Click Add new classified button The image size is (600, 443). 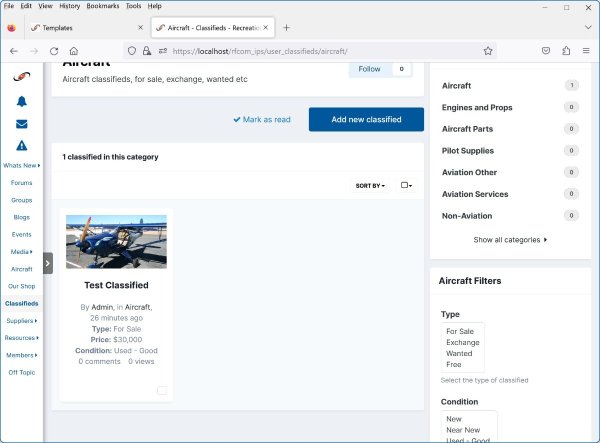366,119
